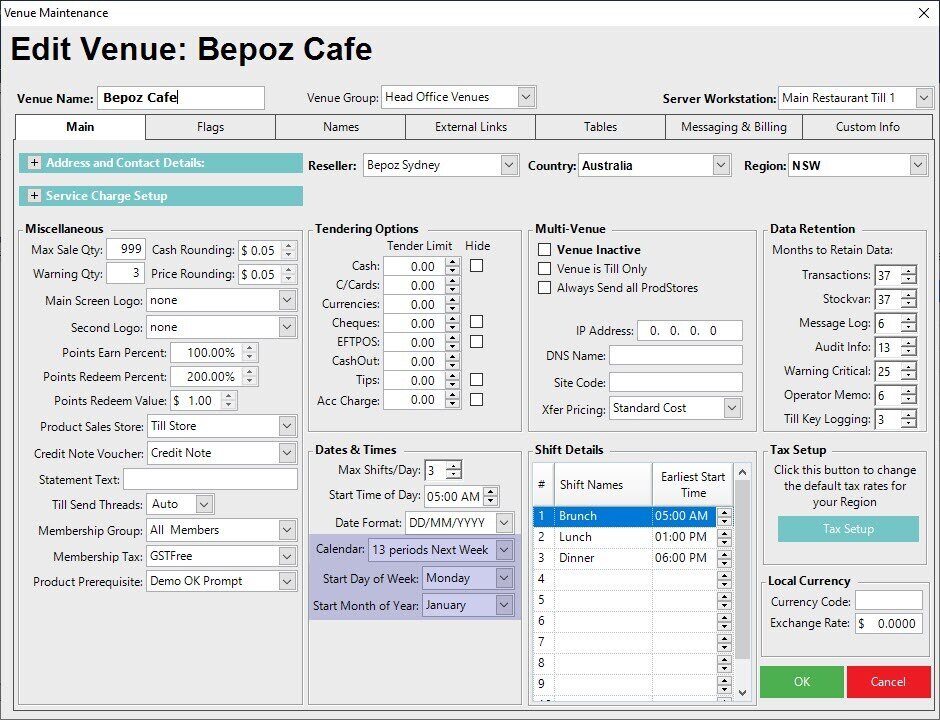Decrease the Audit Info months
The height and width of the screenshot is (720, 940).
coord(908,351)
